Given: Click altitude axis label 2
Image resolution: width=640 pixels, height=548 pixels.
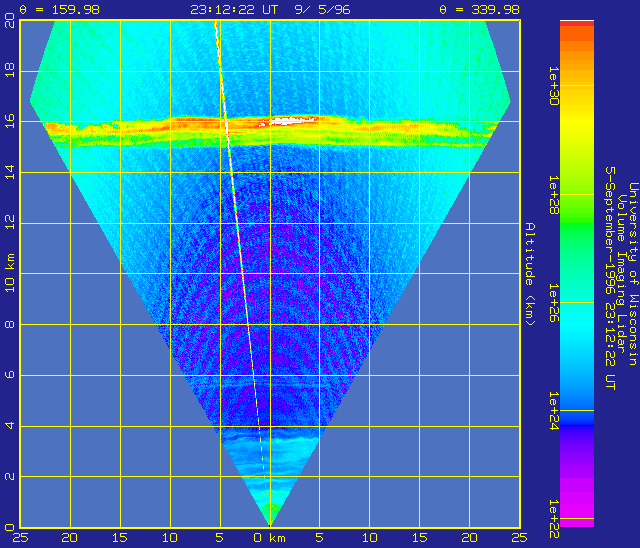Looking at the screenshot, I should (x=9, y=477).
